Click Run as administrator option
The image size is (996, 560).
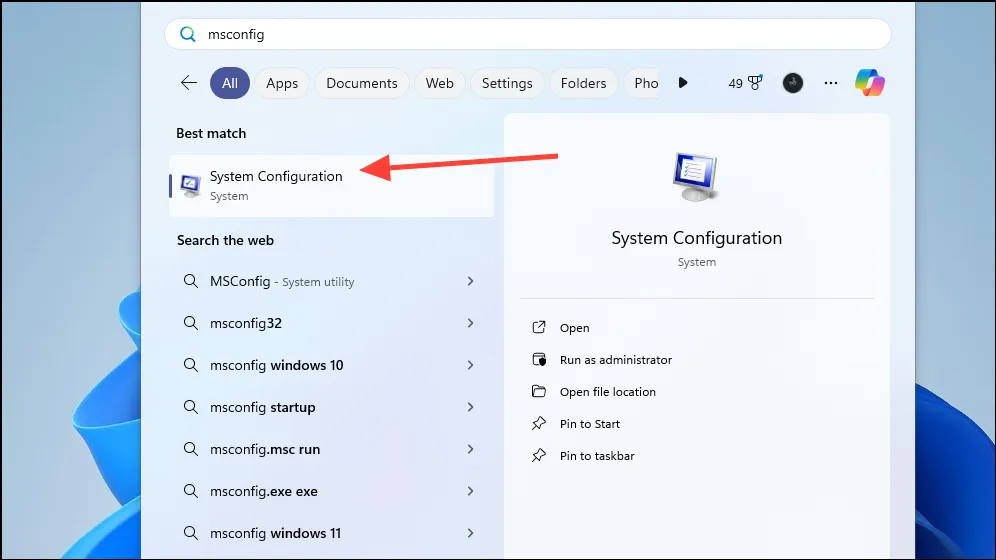tap(615, 360)
